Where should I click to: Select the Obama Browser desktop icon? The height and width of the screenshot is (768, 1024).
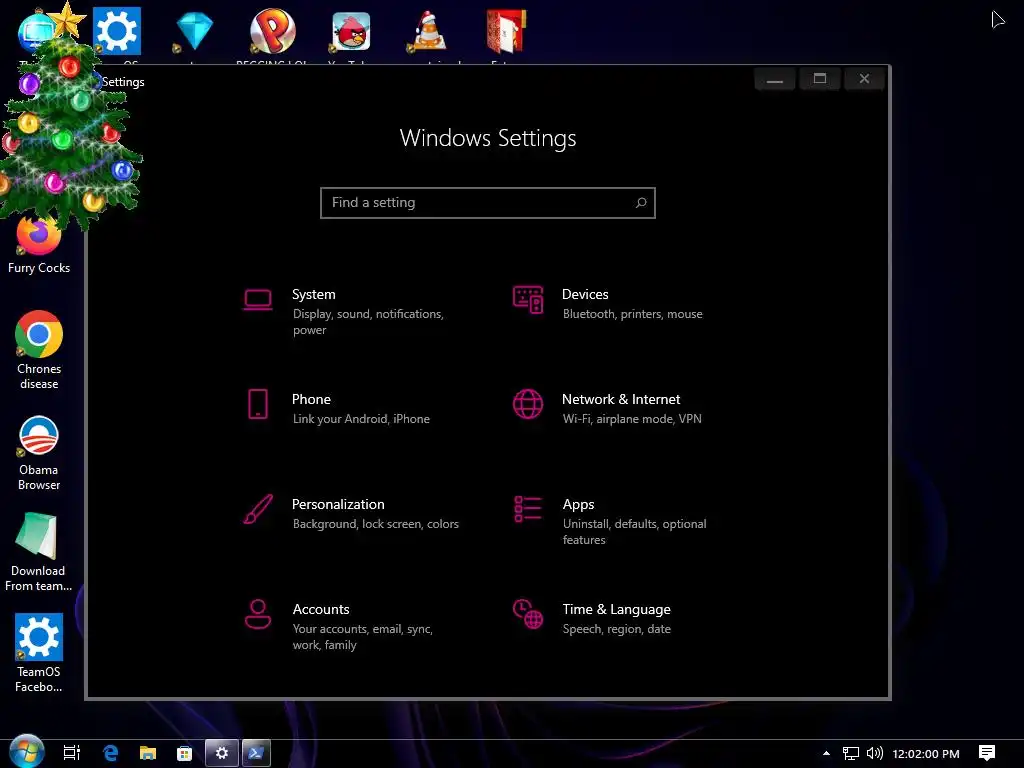[39, 453]
